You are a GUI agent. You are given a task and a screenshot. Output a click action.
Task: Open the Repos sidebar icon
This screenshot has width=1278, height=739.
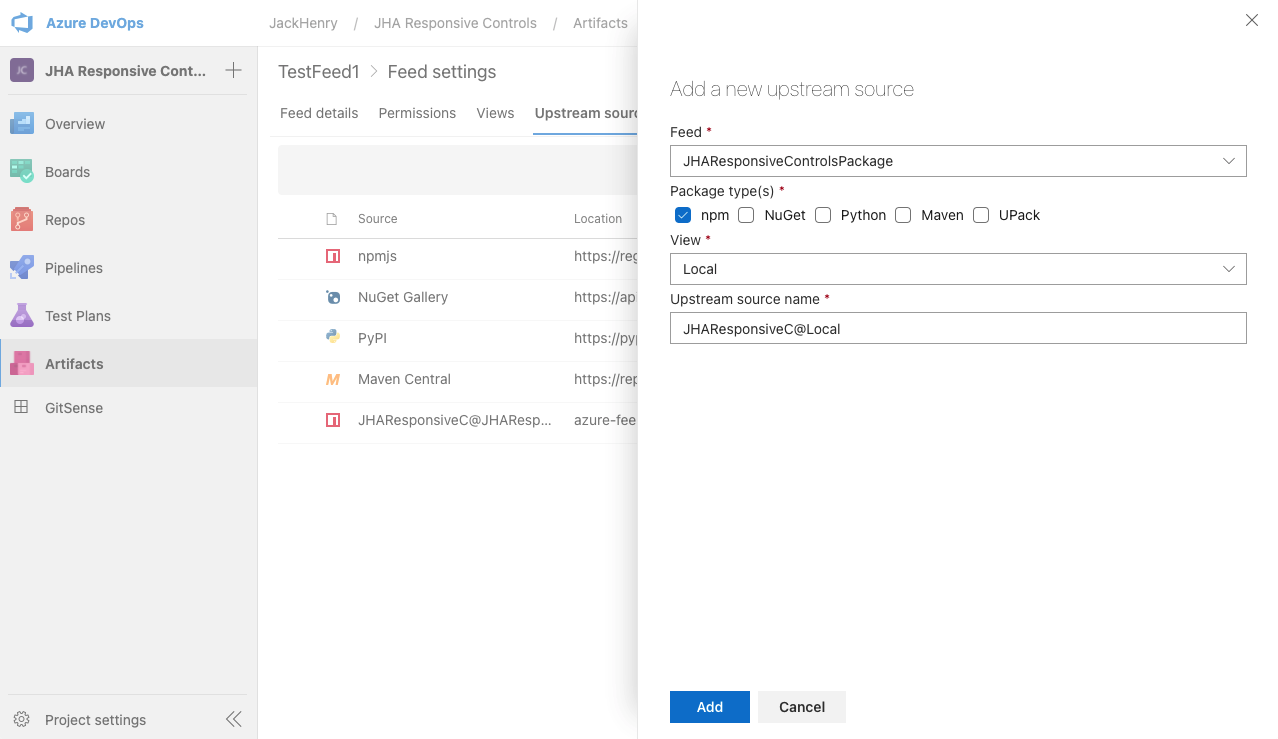click(22, 219)
